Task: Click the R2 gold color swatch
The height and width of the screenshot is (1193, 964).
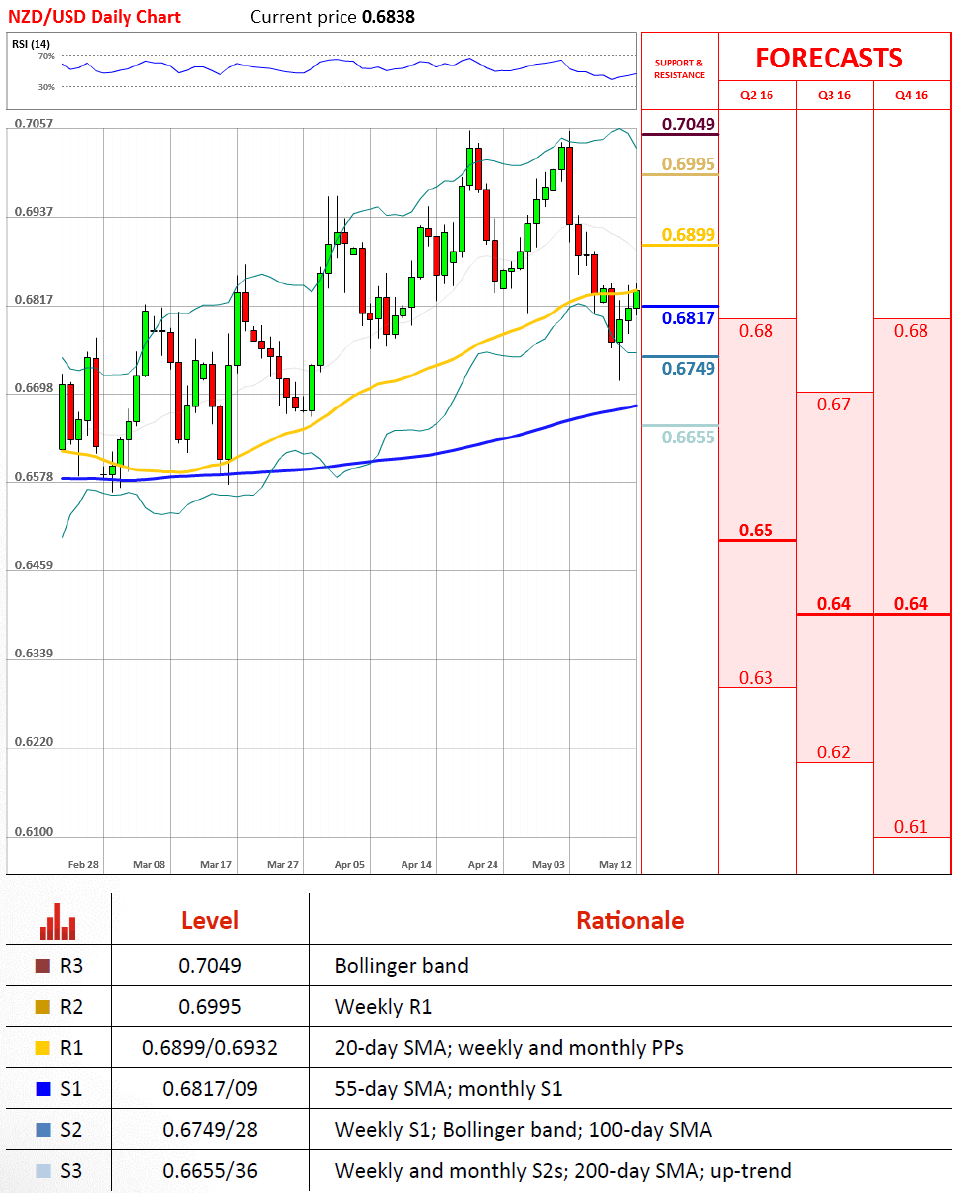Action: click(x=42, y=1007)
